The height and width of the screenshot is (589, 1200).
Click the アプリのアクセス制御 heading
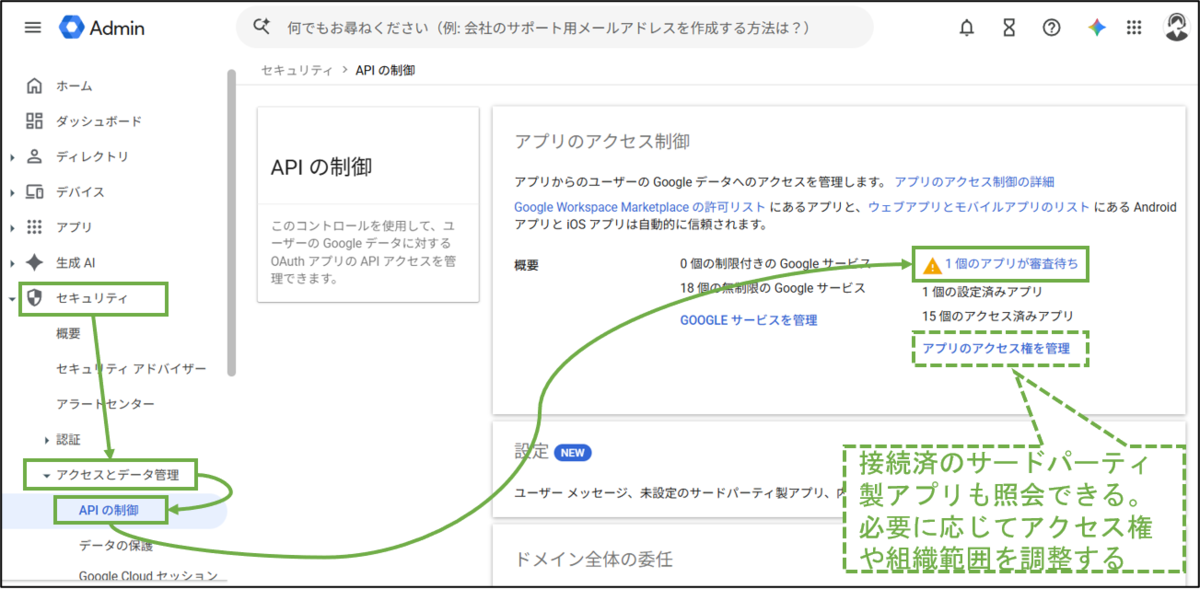tap(602, 141)
